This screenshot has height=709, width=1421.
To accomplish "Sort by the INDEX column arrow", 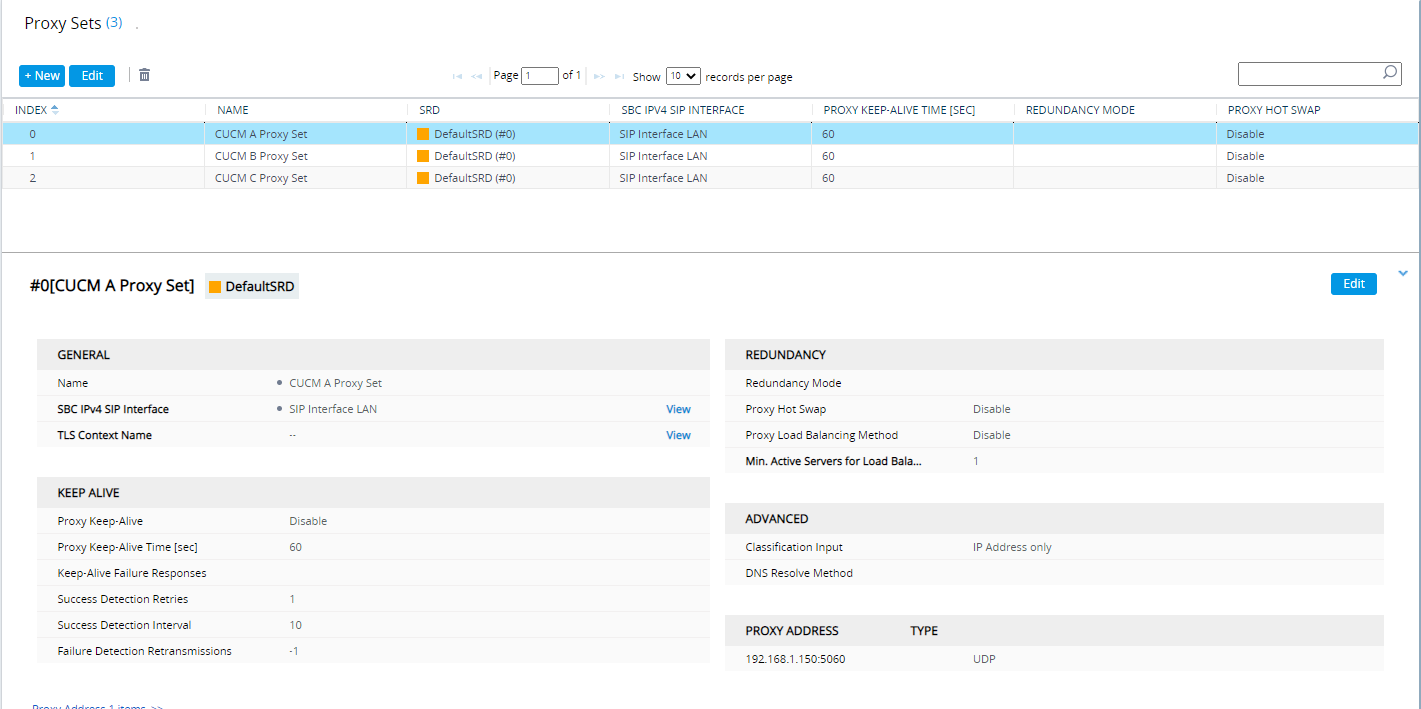I will pos(54,109).
